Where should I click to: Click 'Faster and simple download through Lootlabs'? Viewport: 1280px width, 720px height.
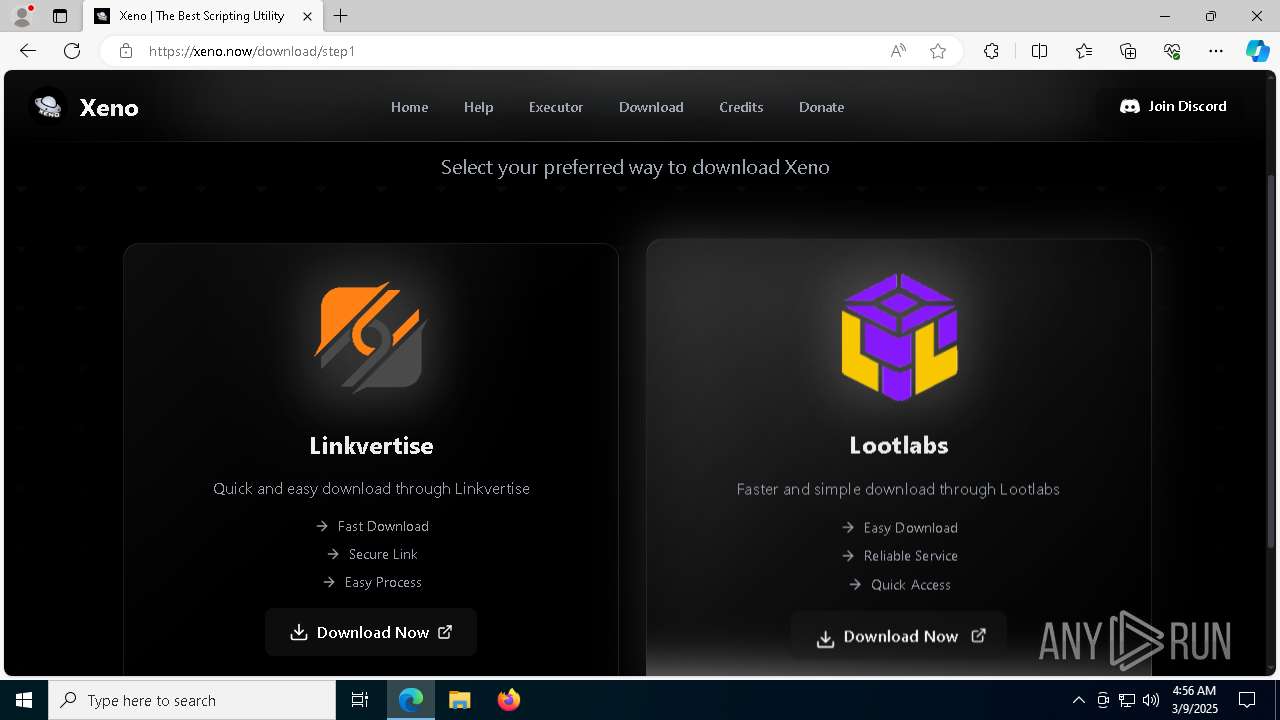point(898,489)
